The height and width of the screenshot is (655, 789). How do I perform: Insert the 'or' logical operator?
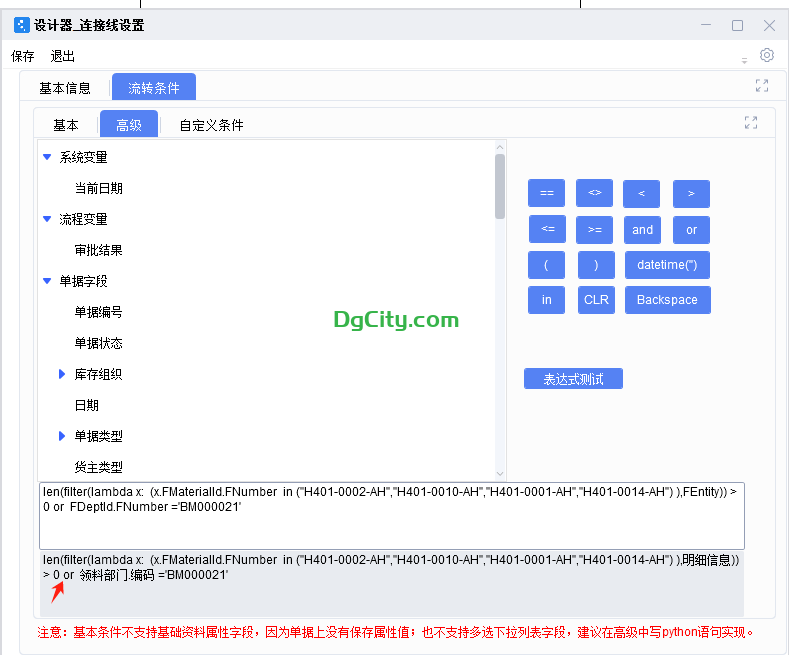[691, 230]
